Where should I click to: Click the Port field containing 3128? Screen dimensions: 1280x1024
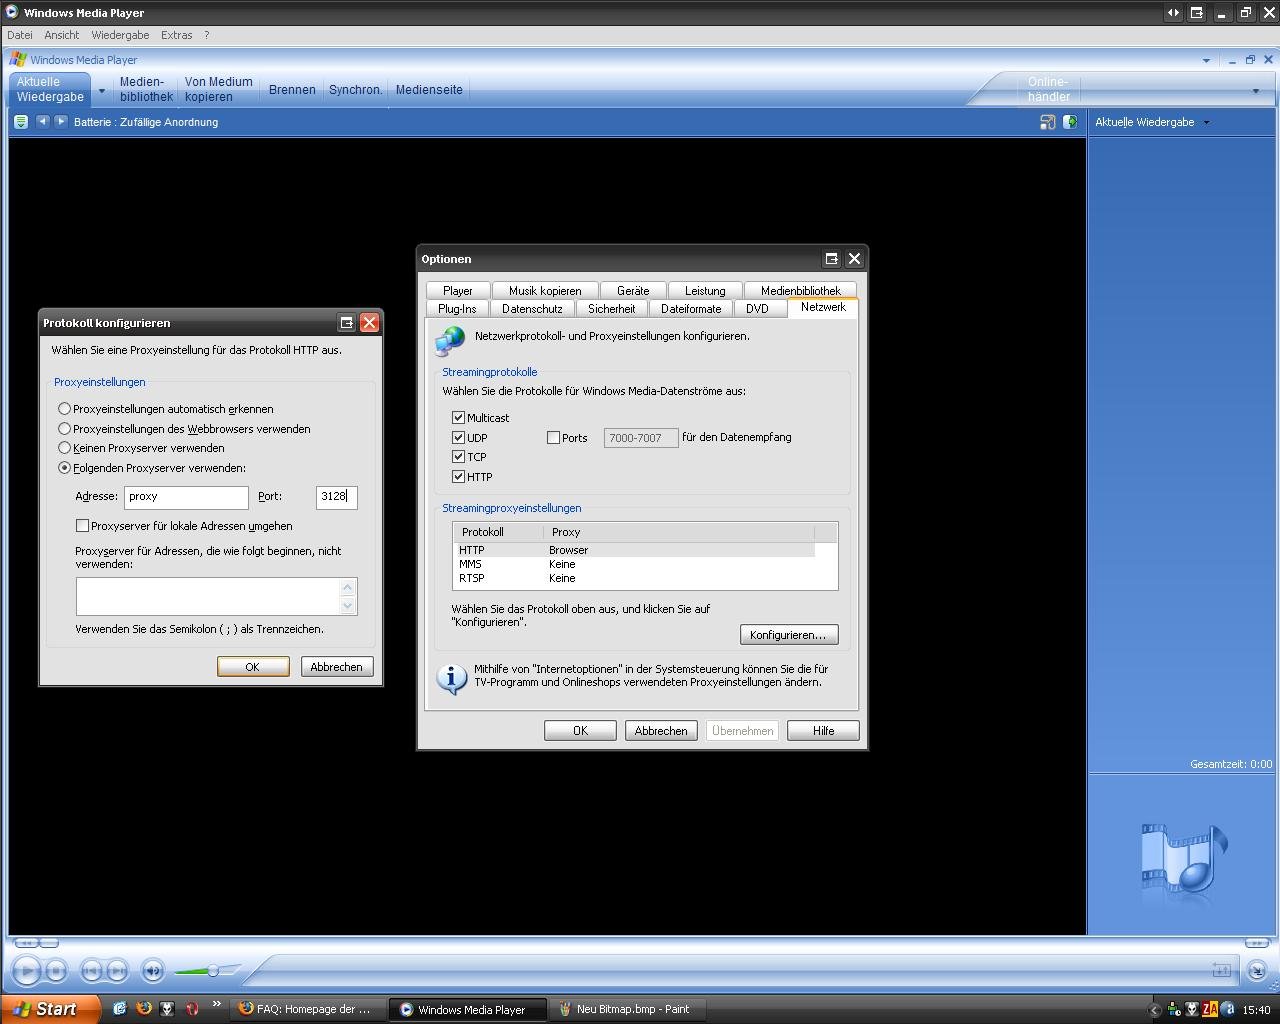click(x=336, y=497)
